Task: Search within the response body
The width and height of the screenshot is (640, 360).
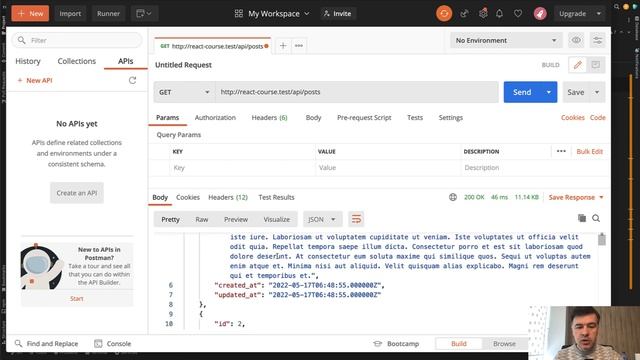Action: [x=596, y=218]
